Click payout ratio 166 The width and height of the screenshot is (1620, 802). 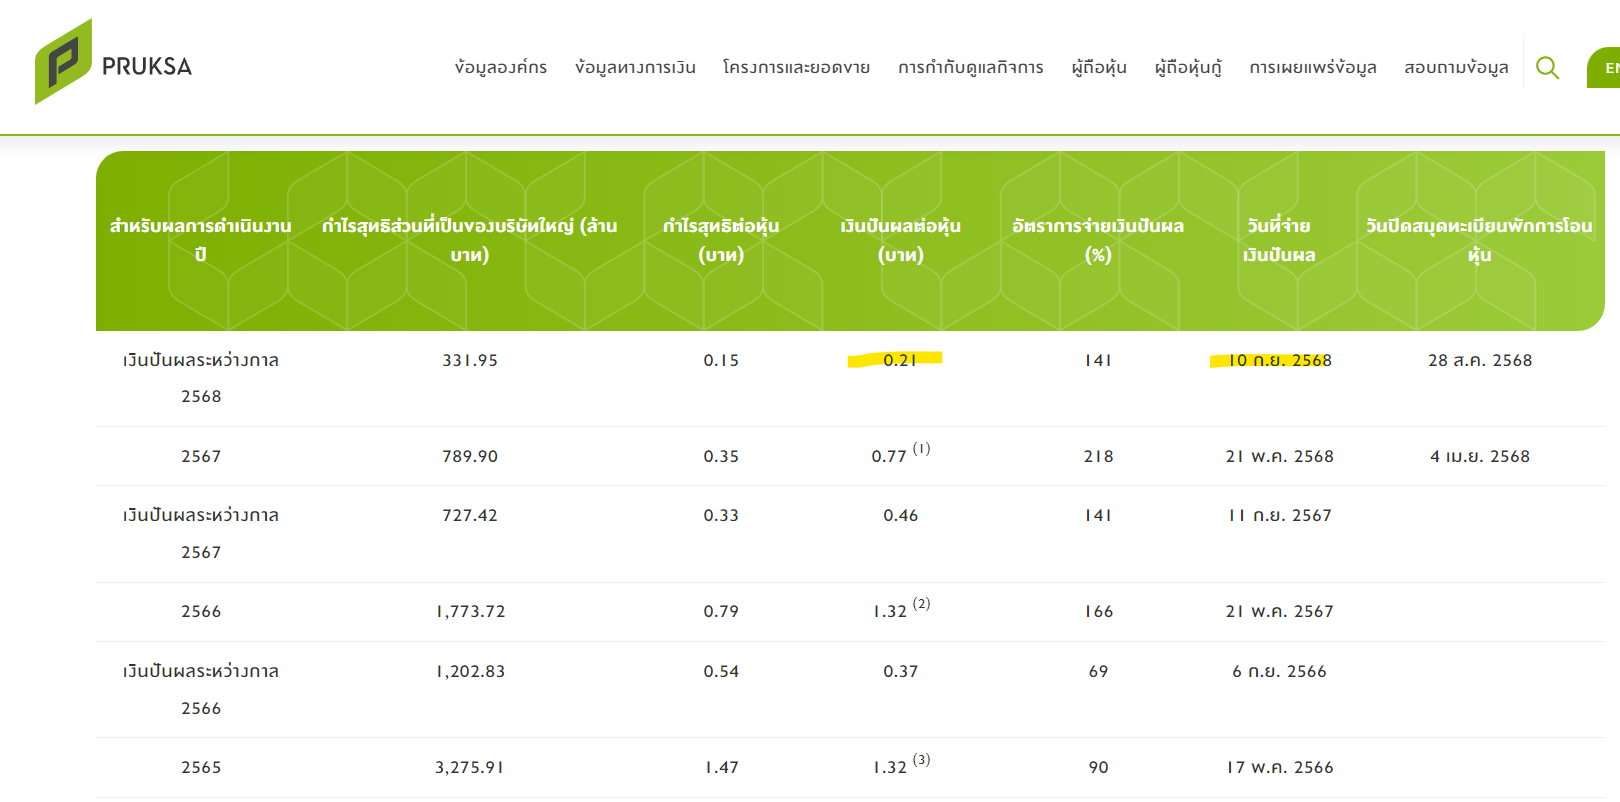[x=1098, y=611]
